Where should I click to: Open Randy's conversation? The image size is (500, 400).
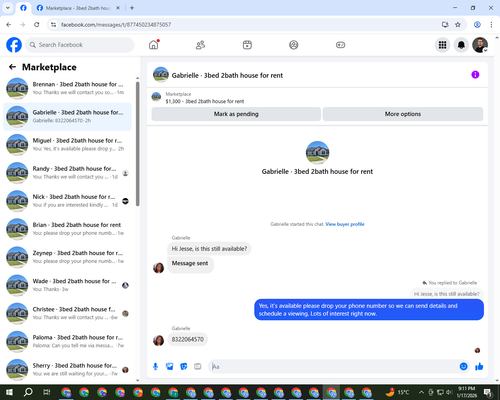click(67, 173)
